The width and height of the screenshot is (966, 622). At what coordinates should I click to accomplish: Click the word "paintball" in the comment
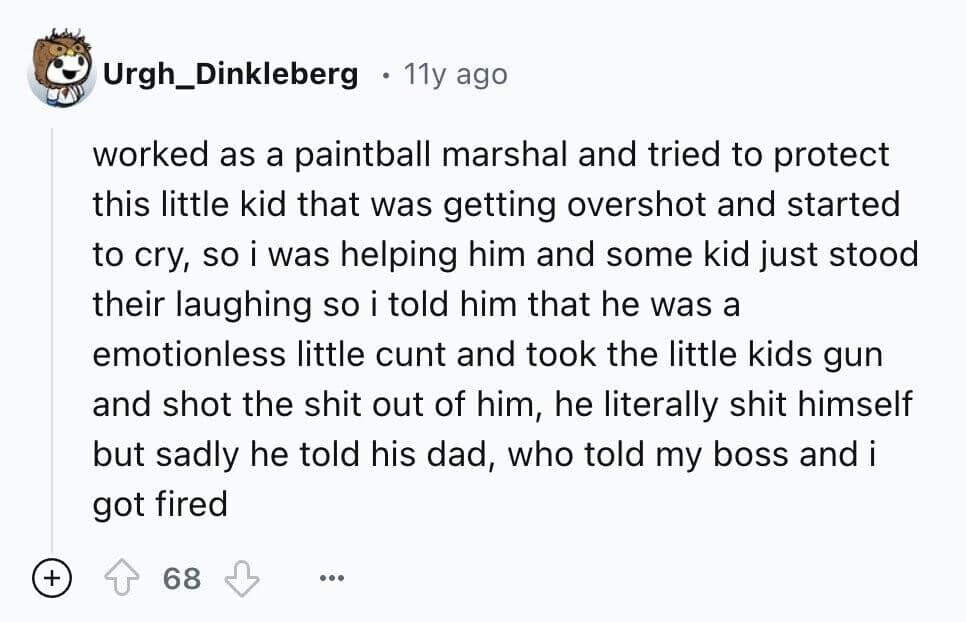[344, 155]
